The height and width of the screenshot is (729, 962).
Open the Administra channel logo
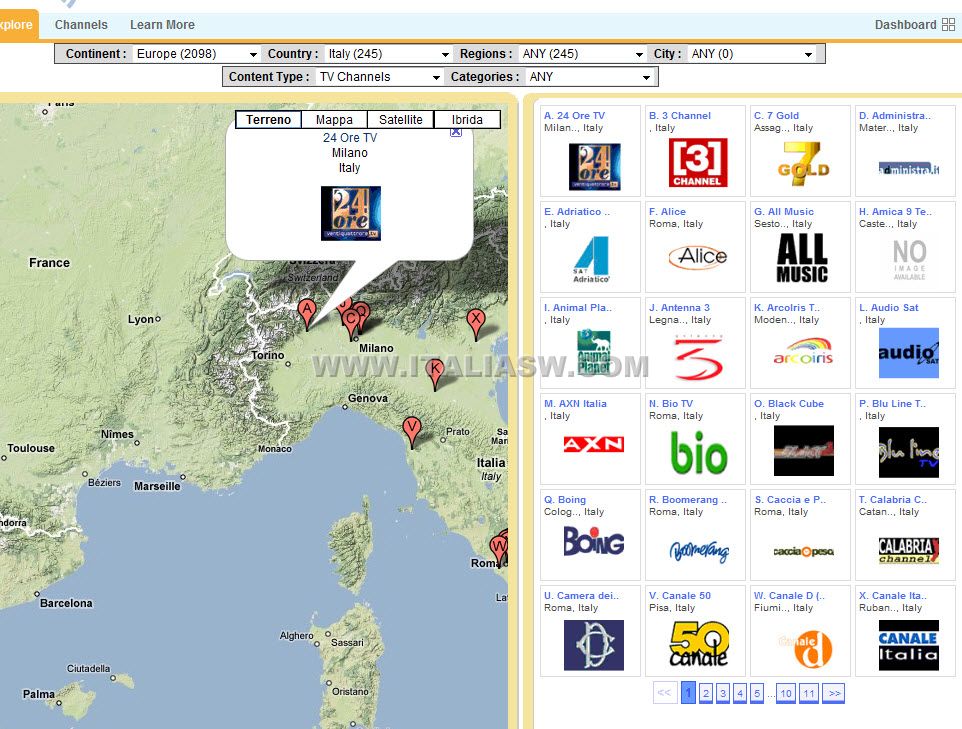tap(909, 169)
